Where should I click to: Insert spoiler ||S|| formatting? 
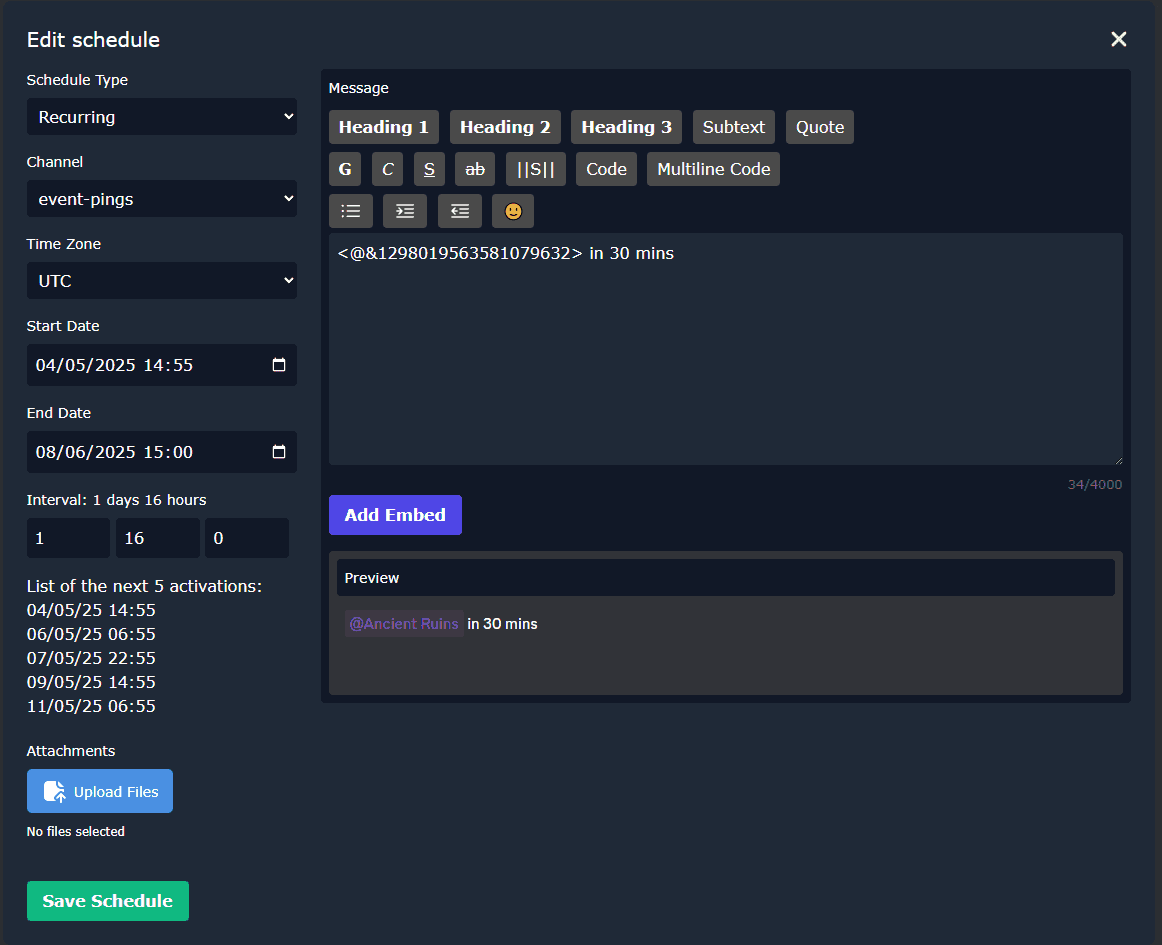[535, 169]
